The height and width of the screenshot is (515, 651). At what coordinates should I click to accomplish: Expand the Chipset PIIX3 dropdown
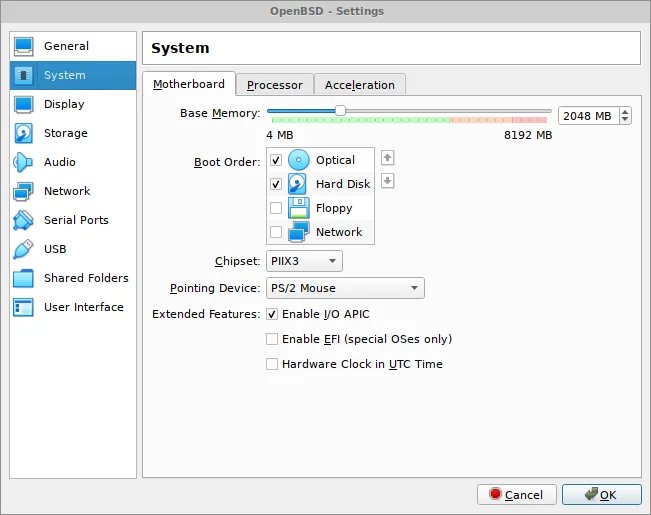[x=305, y=261]
